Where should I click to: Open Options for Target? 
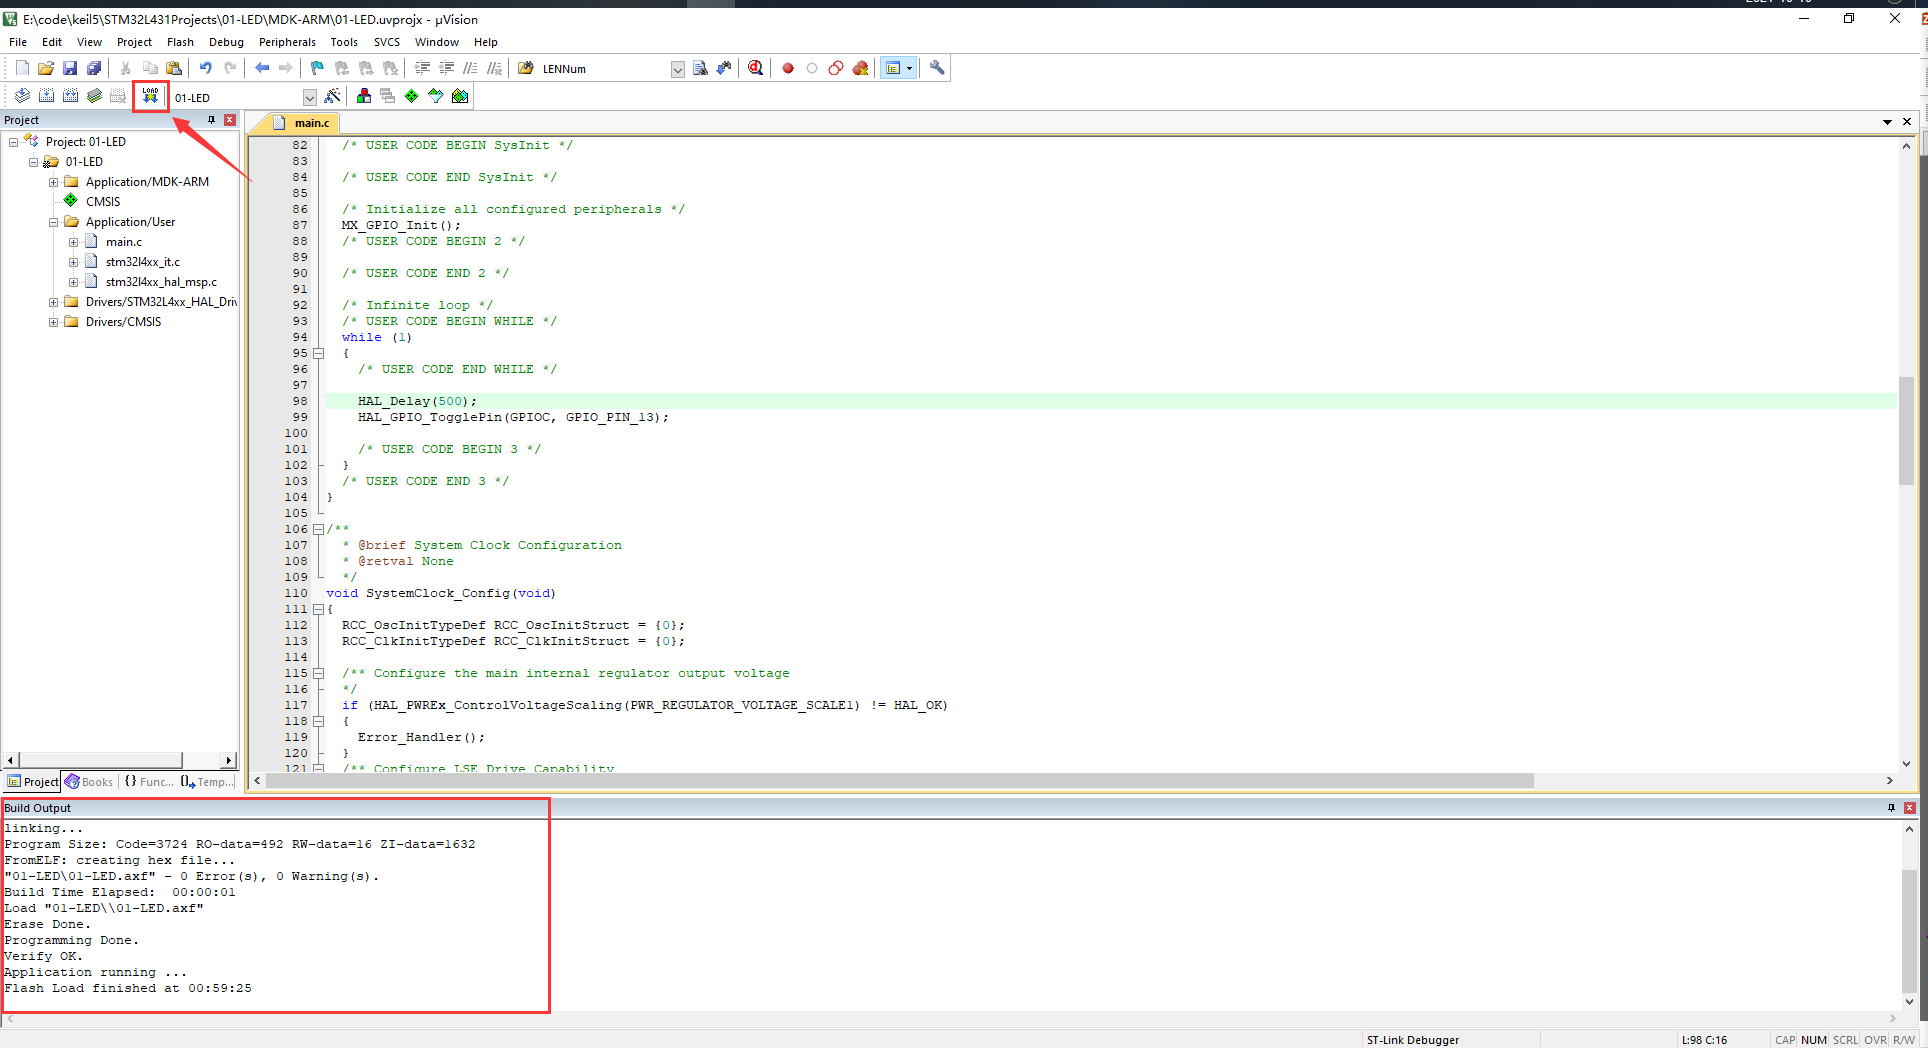(x=332, y=96)
